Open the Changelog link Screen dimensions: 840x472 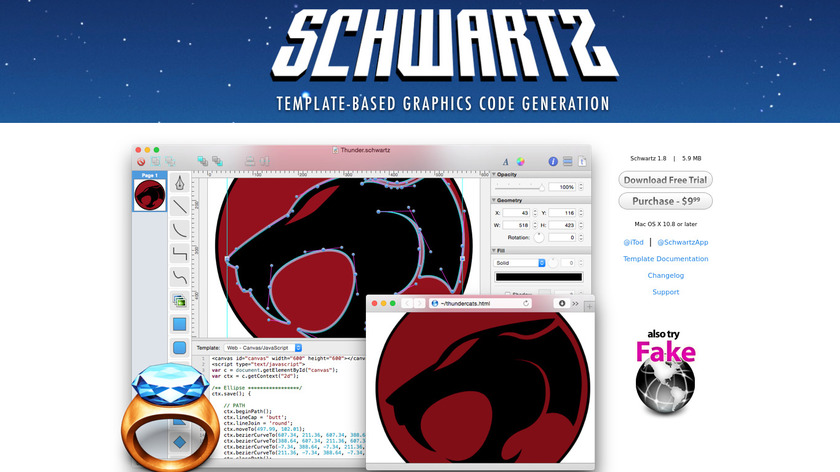[x=665, y=275]
